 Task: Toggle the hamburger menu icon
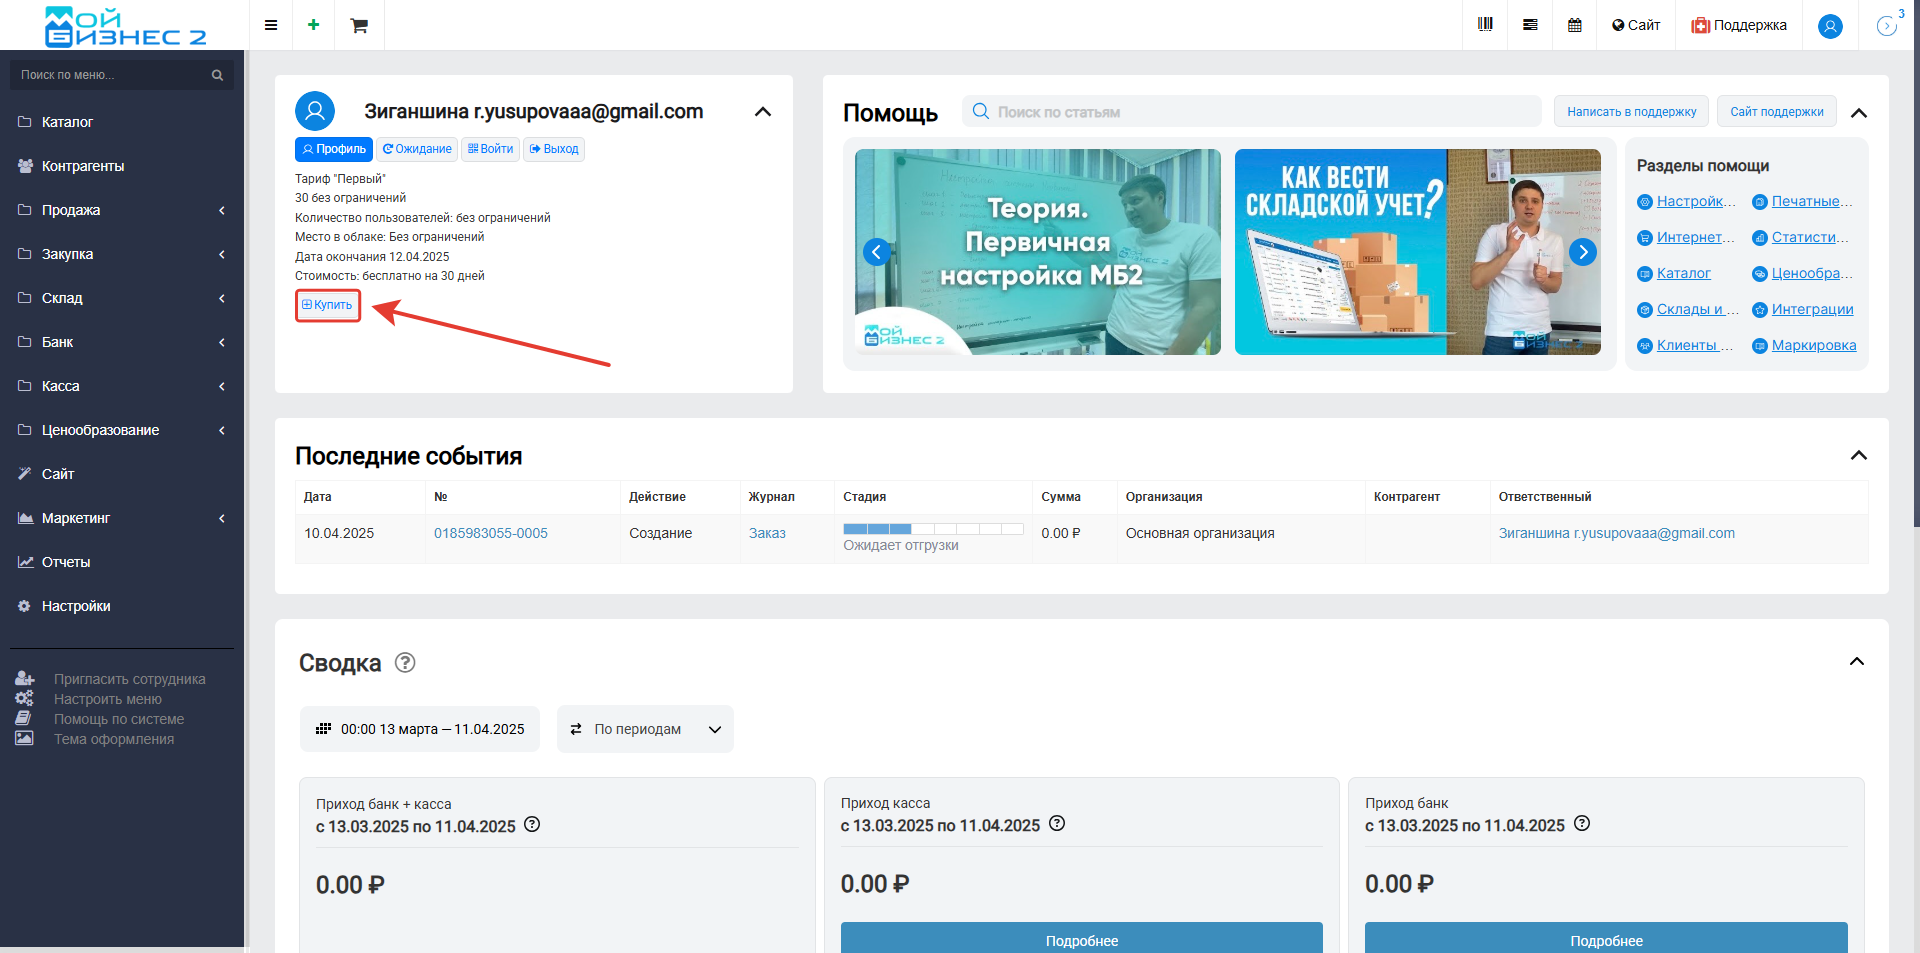[x=271, y=25]
